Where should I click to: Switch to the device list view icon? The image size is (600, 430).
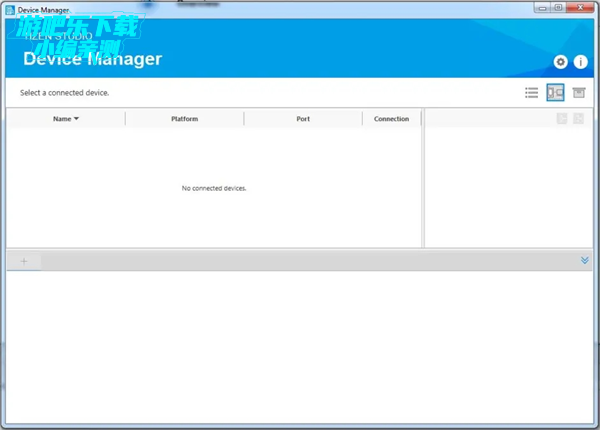click(x=532, y=92)
